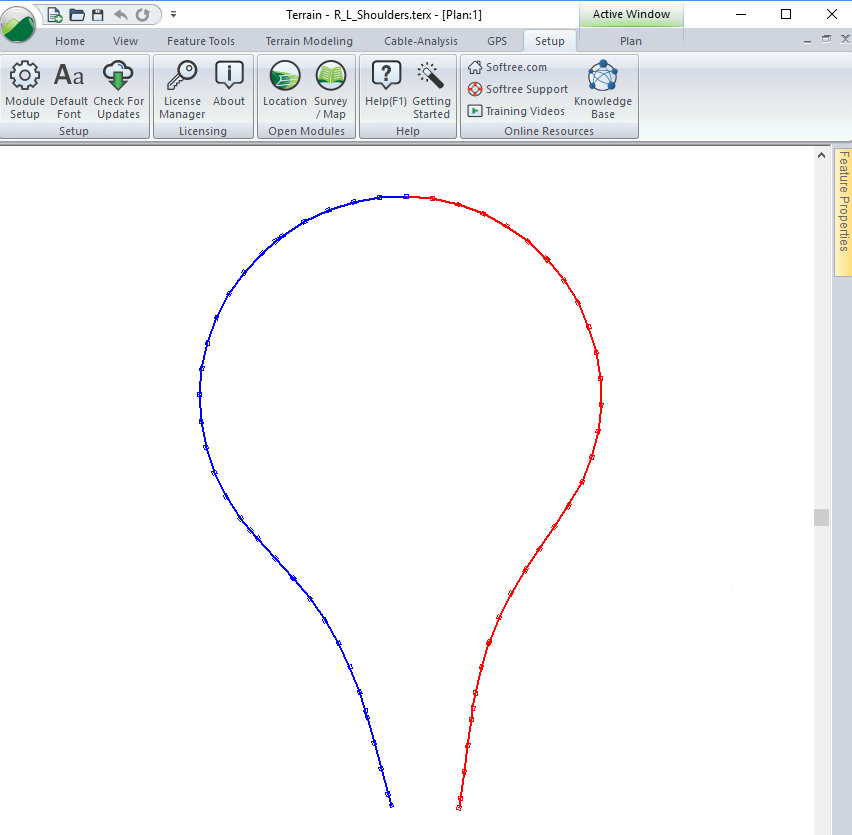Image resolution: width=852 pixels, height=835 pixels.
Task: Click the Terrain application menu orb
Action: [x=18, y=25]
